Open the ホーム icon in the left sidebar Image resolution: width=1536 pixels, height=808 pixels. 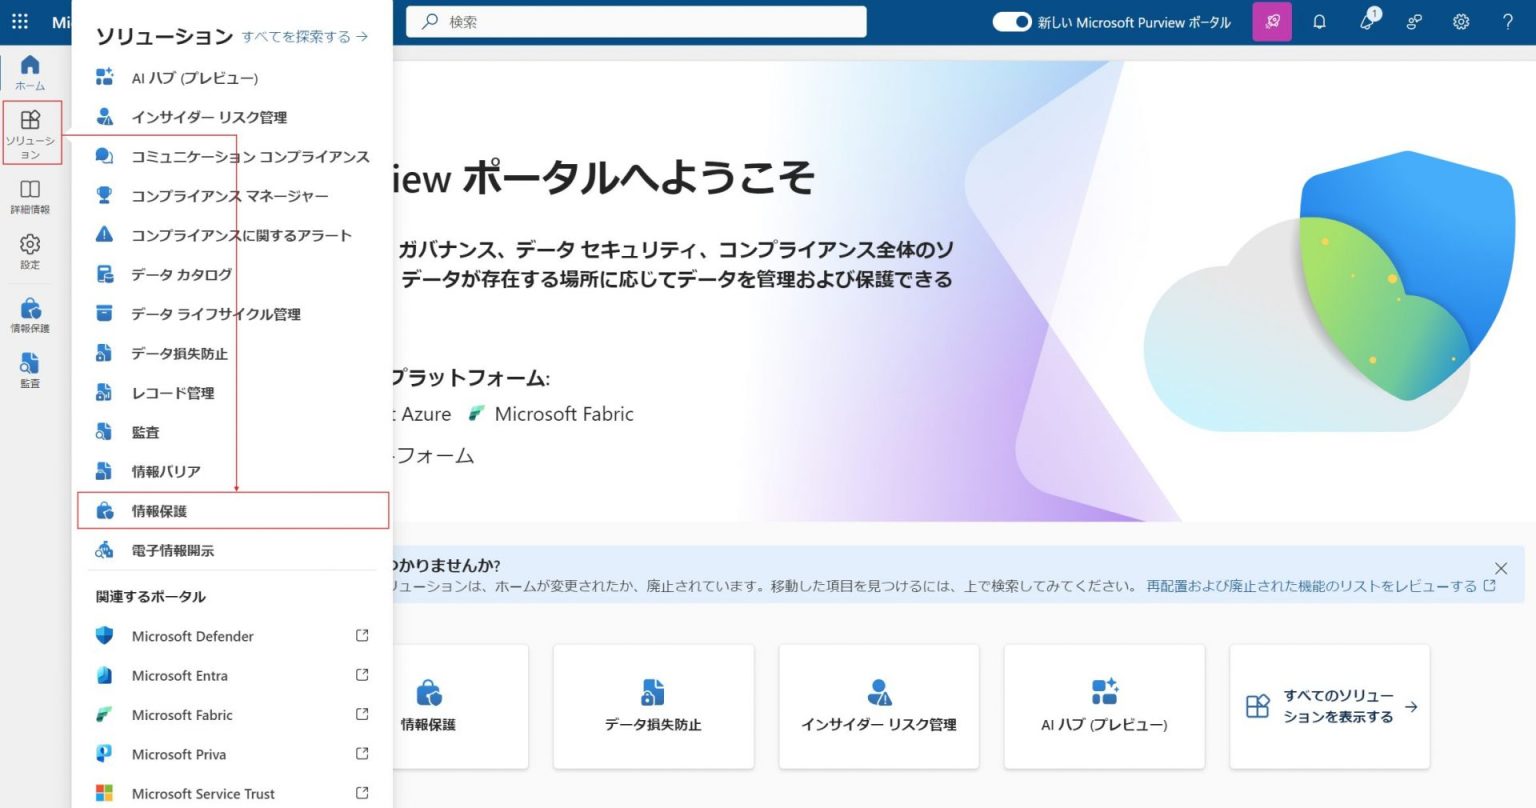[30, 70]
